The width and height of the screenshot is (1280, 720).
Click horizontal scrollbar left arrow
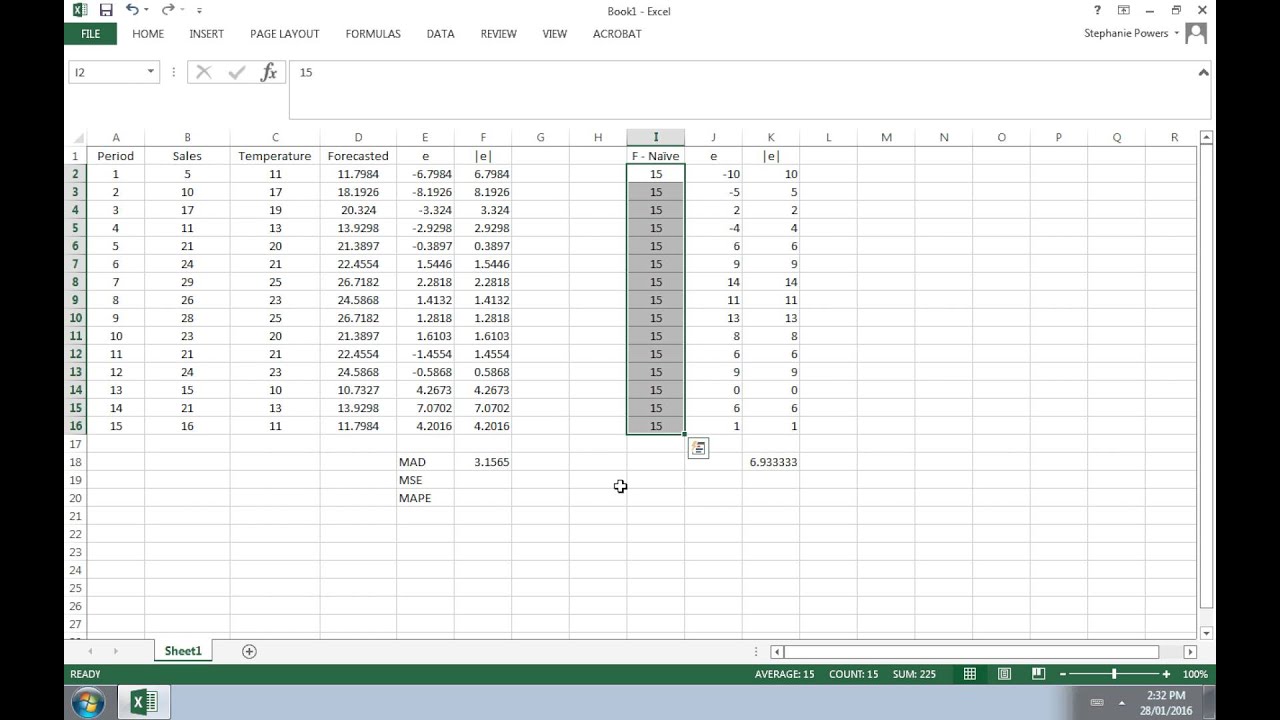777,652
